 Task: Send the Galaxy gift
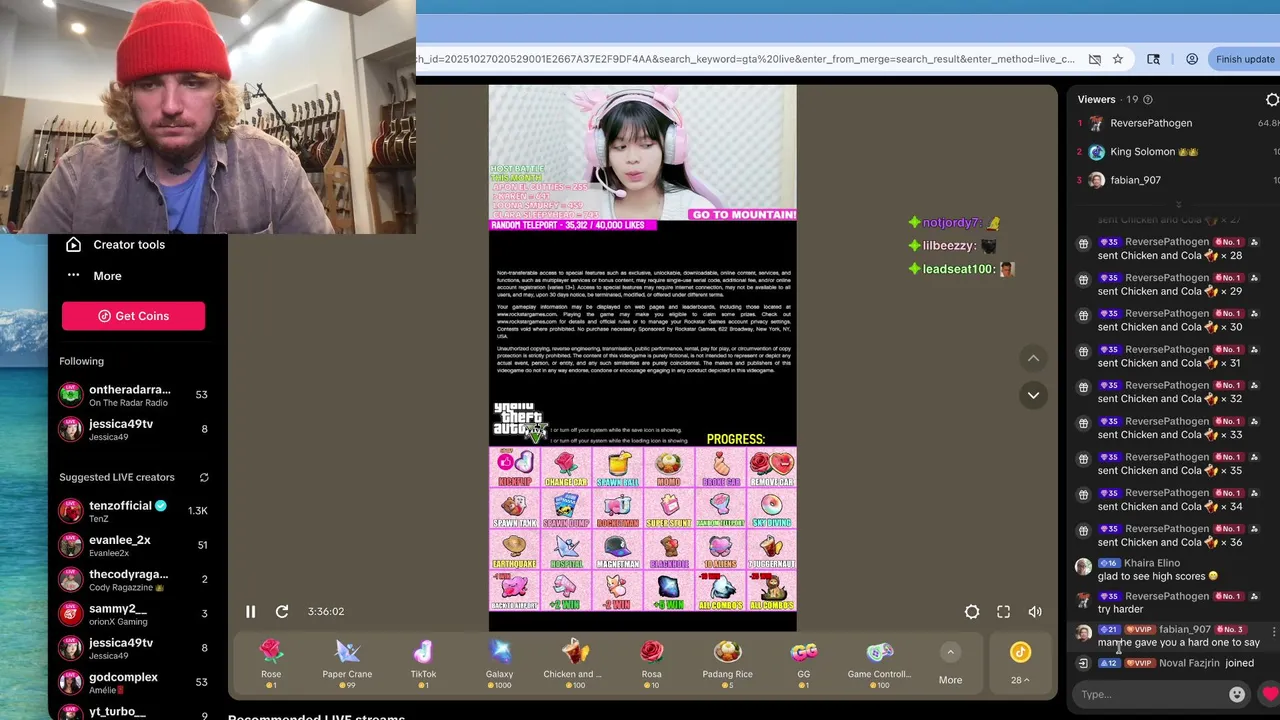click(x=499, y=663)
